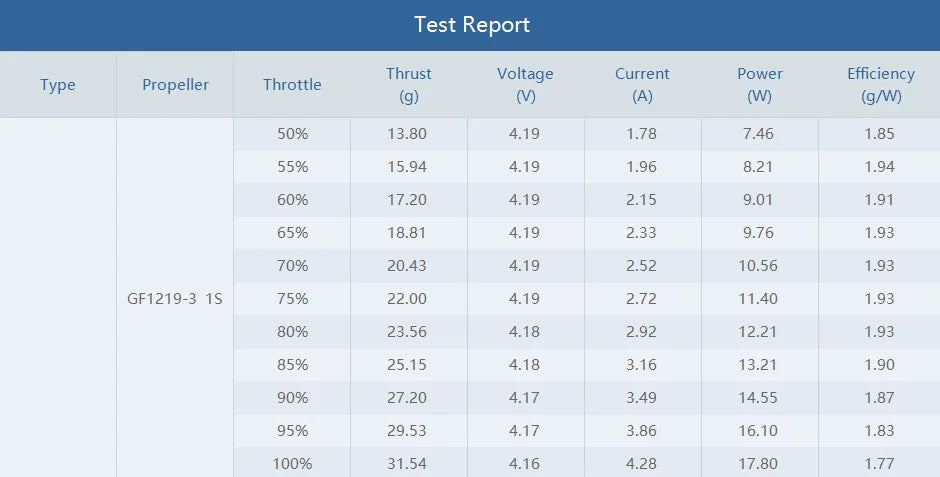Click the 31.54 thrust value
The width and height of the screenshot is (940, 477).
(409, 464)
